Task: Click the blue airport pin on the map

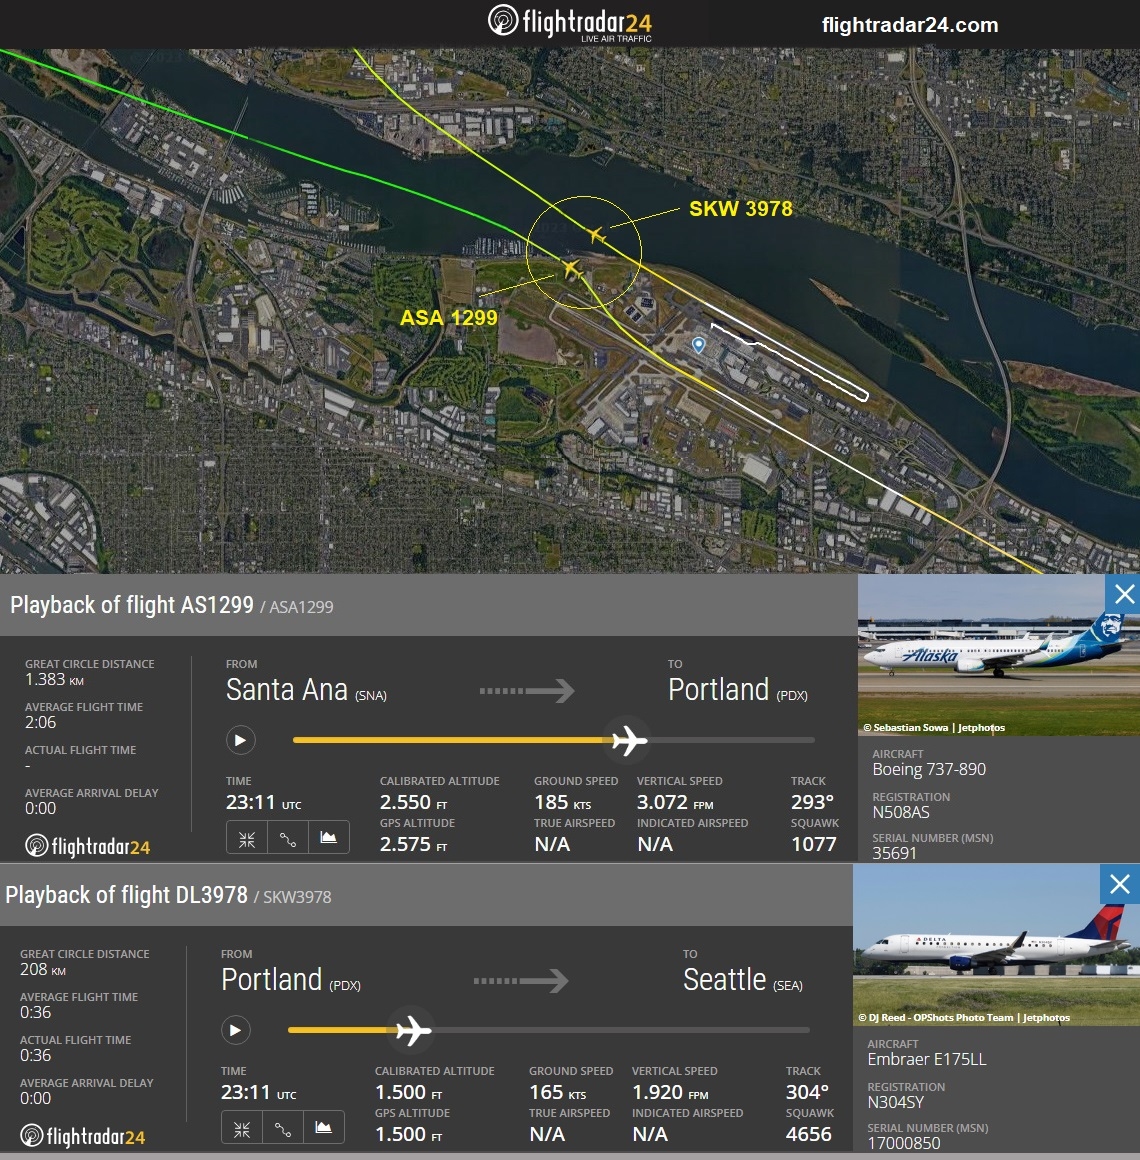Action: [698, 345]
